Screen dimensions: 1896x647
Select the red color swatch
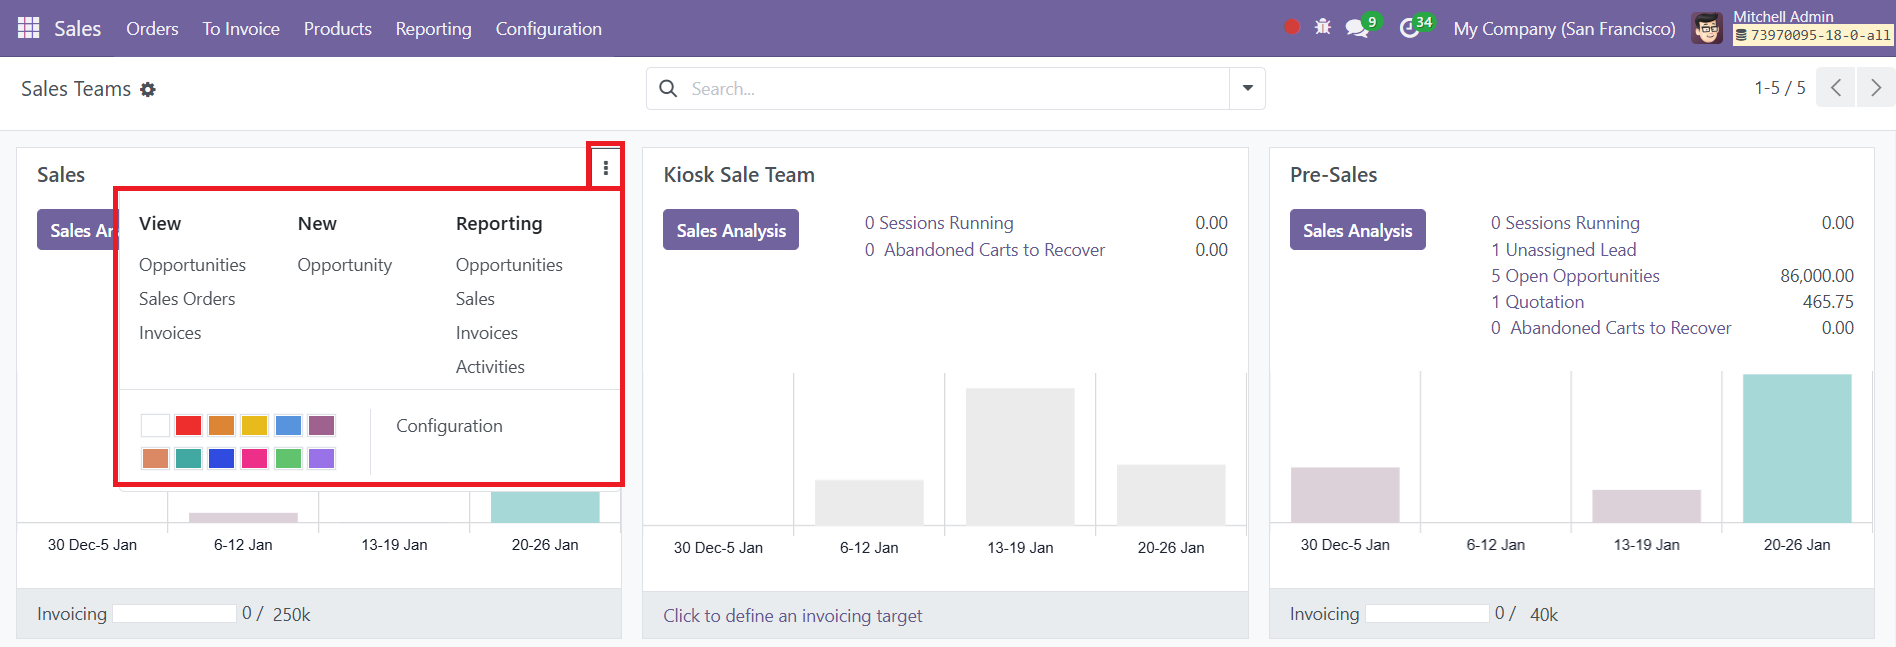[x=188, y=425]
